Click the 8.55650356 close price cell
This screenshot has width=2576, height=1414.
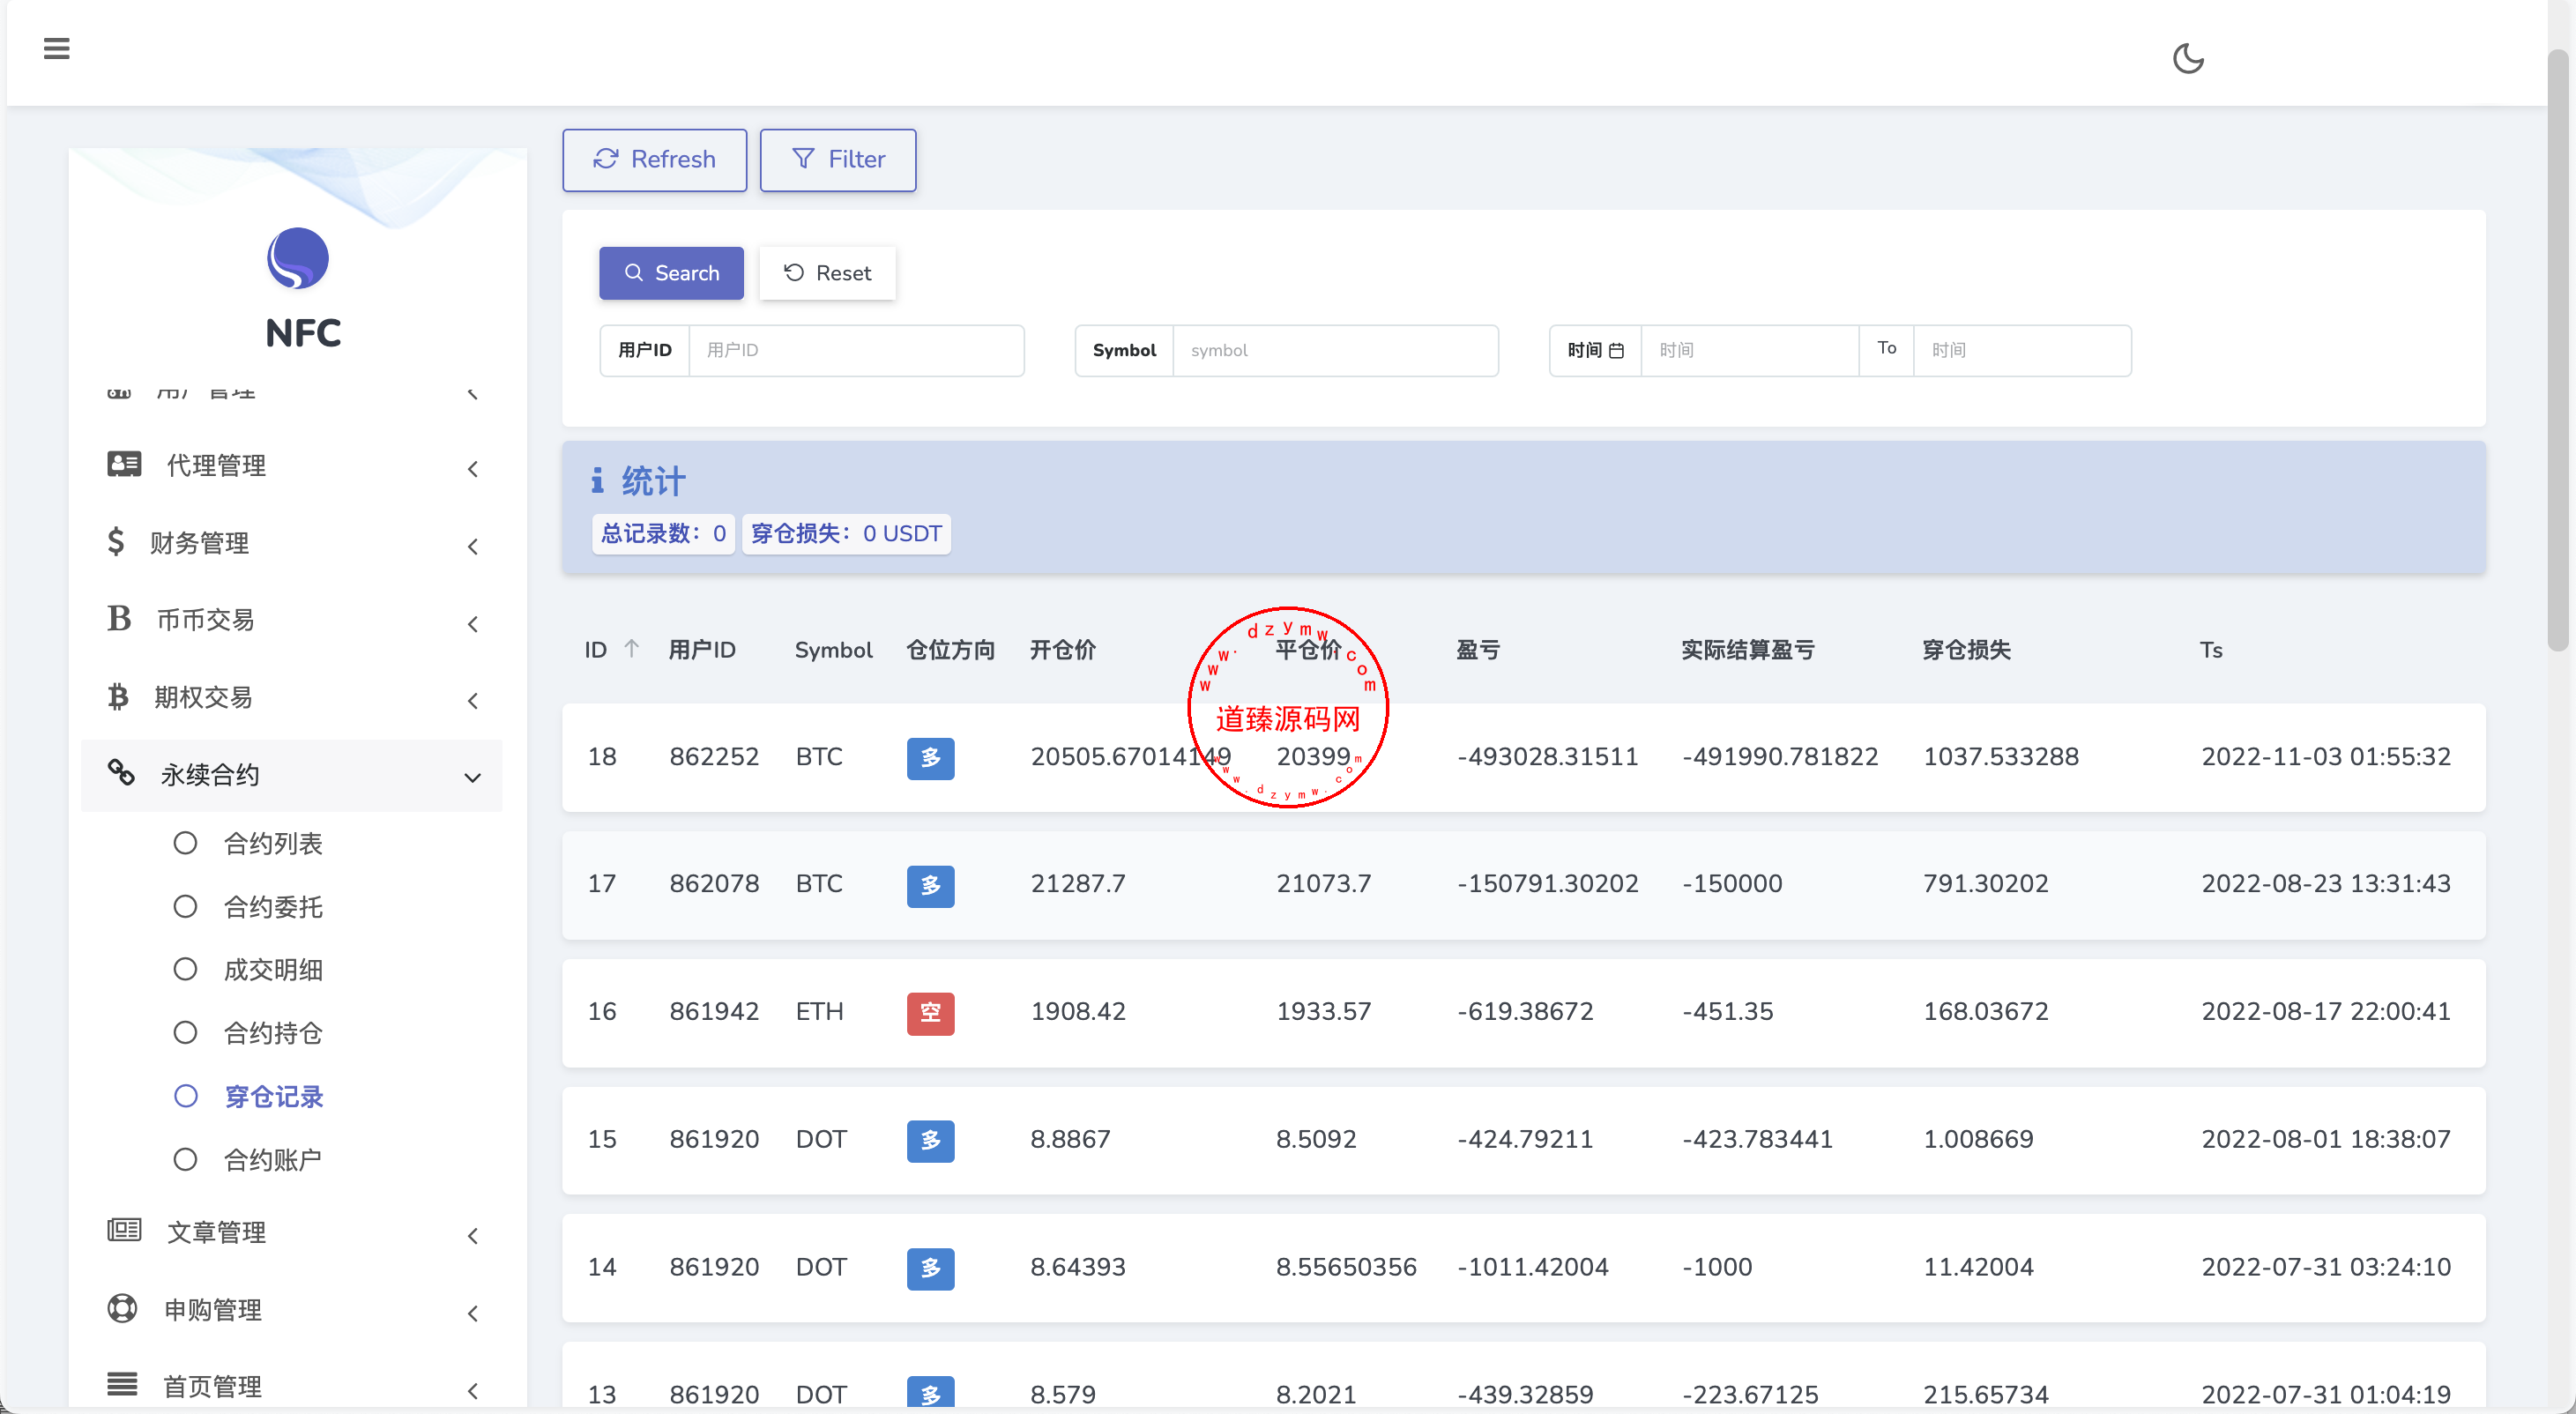point(1346,1267)
